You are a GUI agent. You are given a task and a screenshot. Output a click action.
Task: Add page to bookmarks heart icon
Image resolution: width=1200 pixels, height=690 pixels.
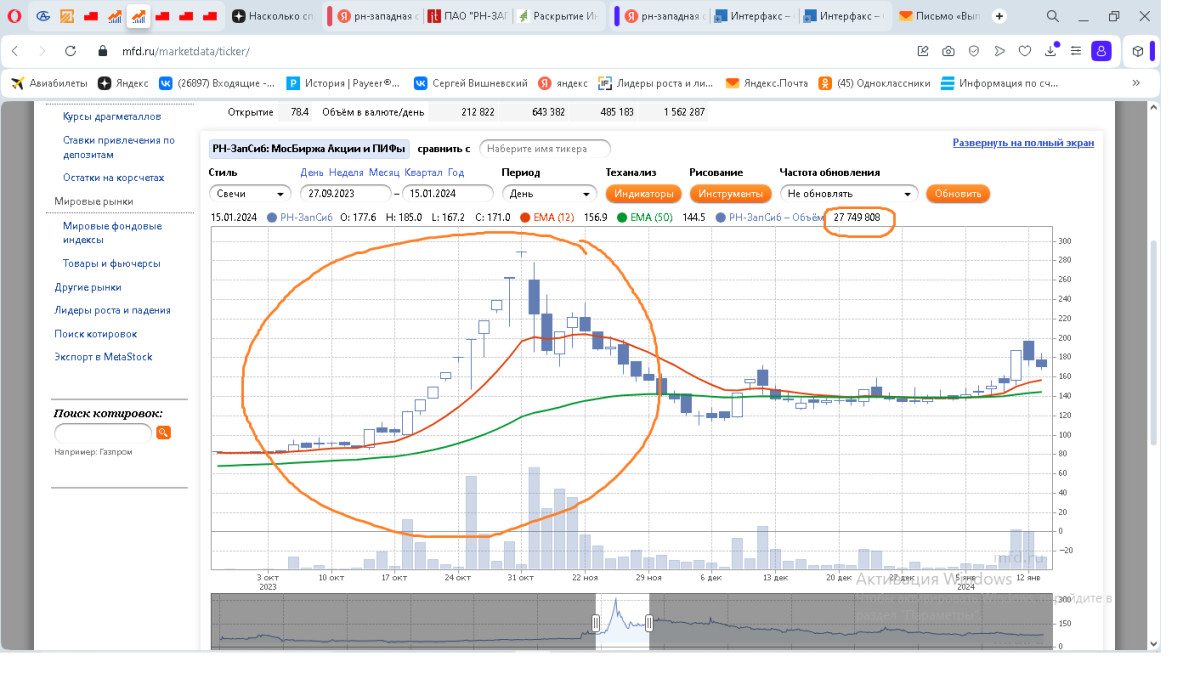(x=1025, y=51)
